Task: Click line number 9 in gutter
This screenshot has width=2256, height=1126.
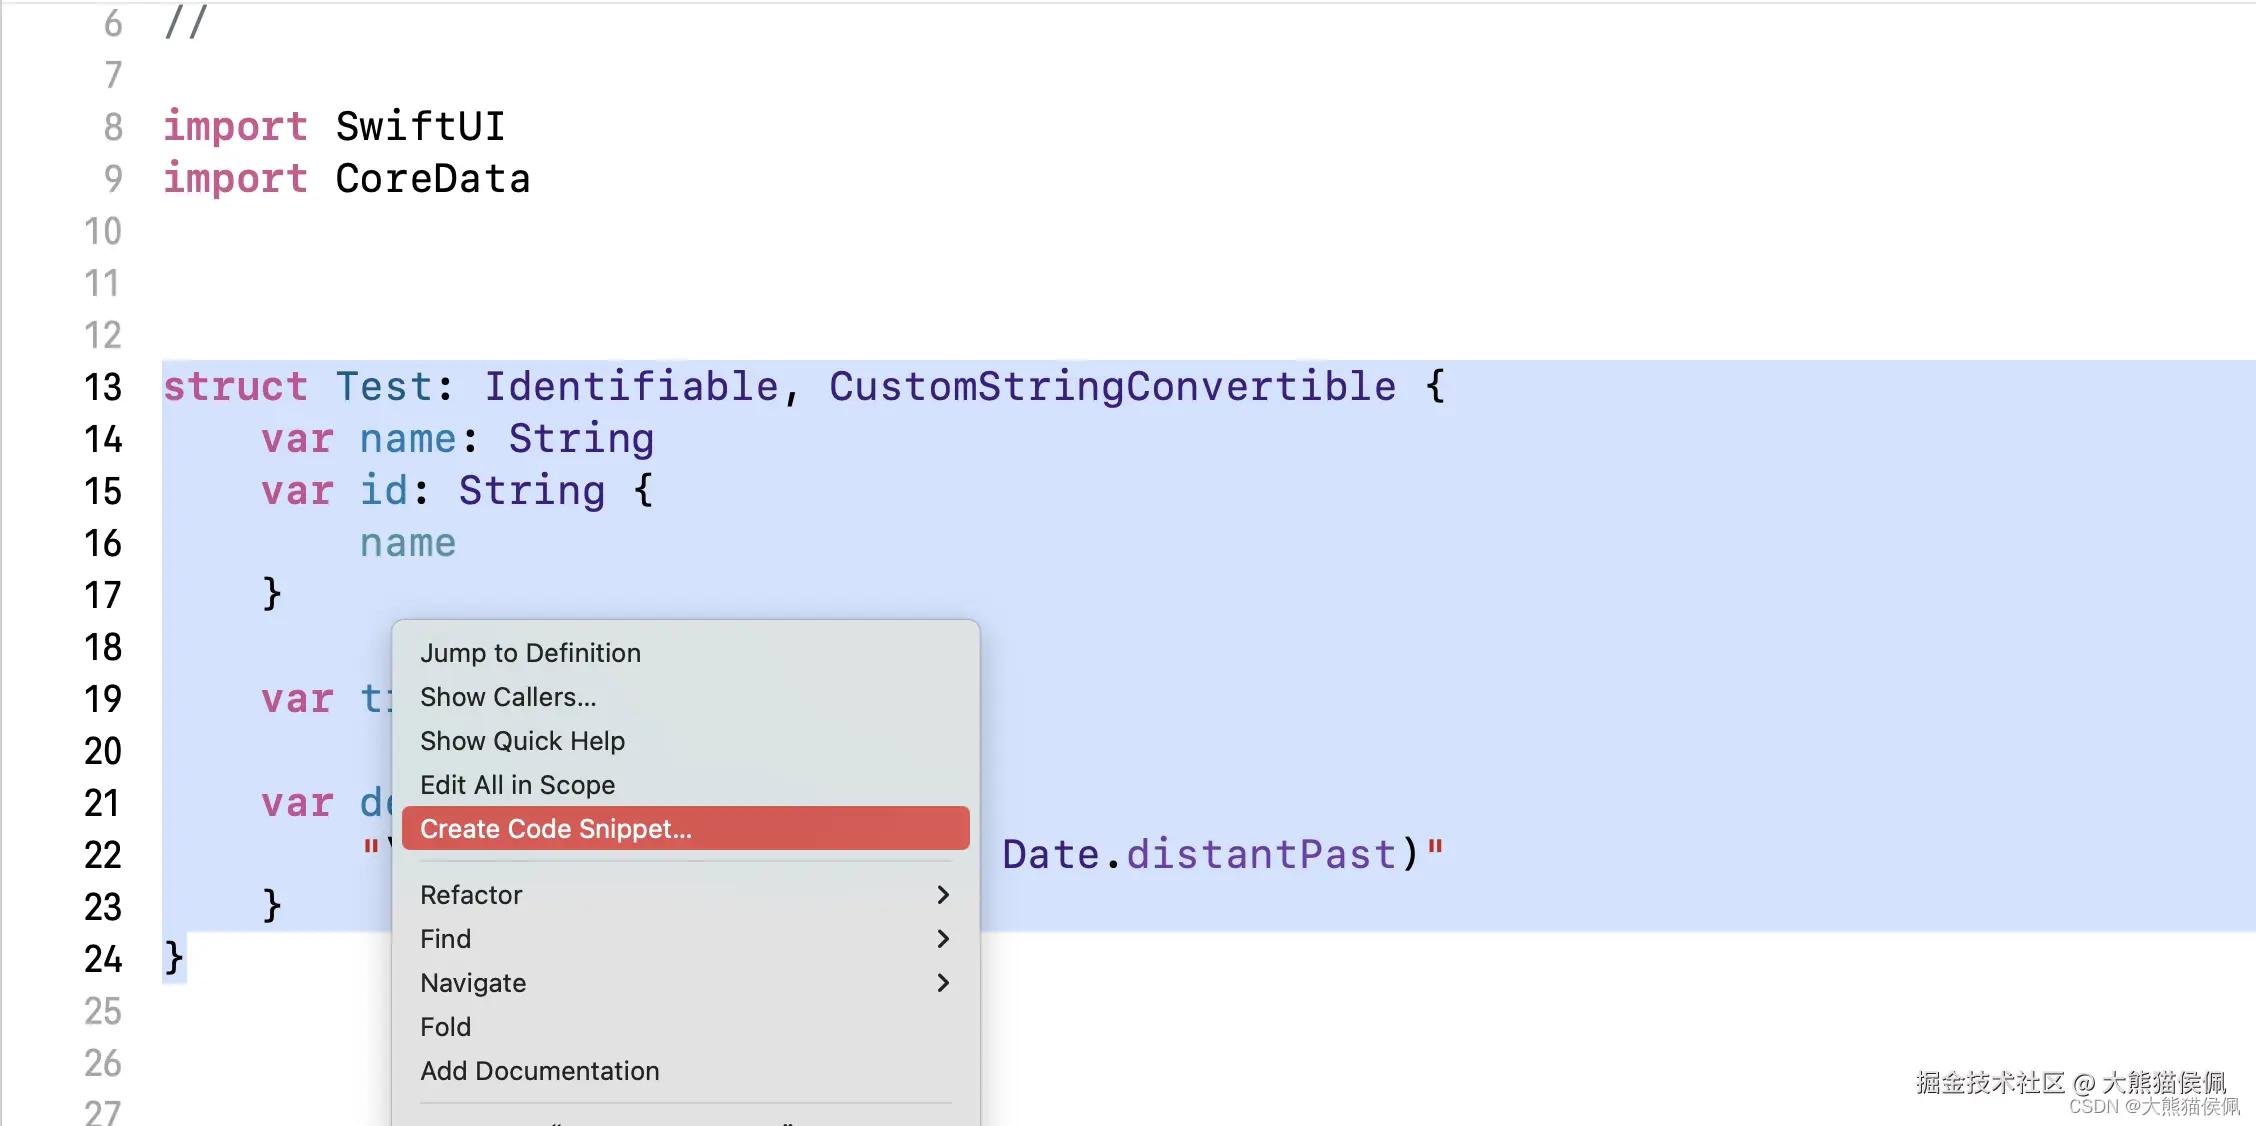Action: (112, 179)
